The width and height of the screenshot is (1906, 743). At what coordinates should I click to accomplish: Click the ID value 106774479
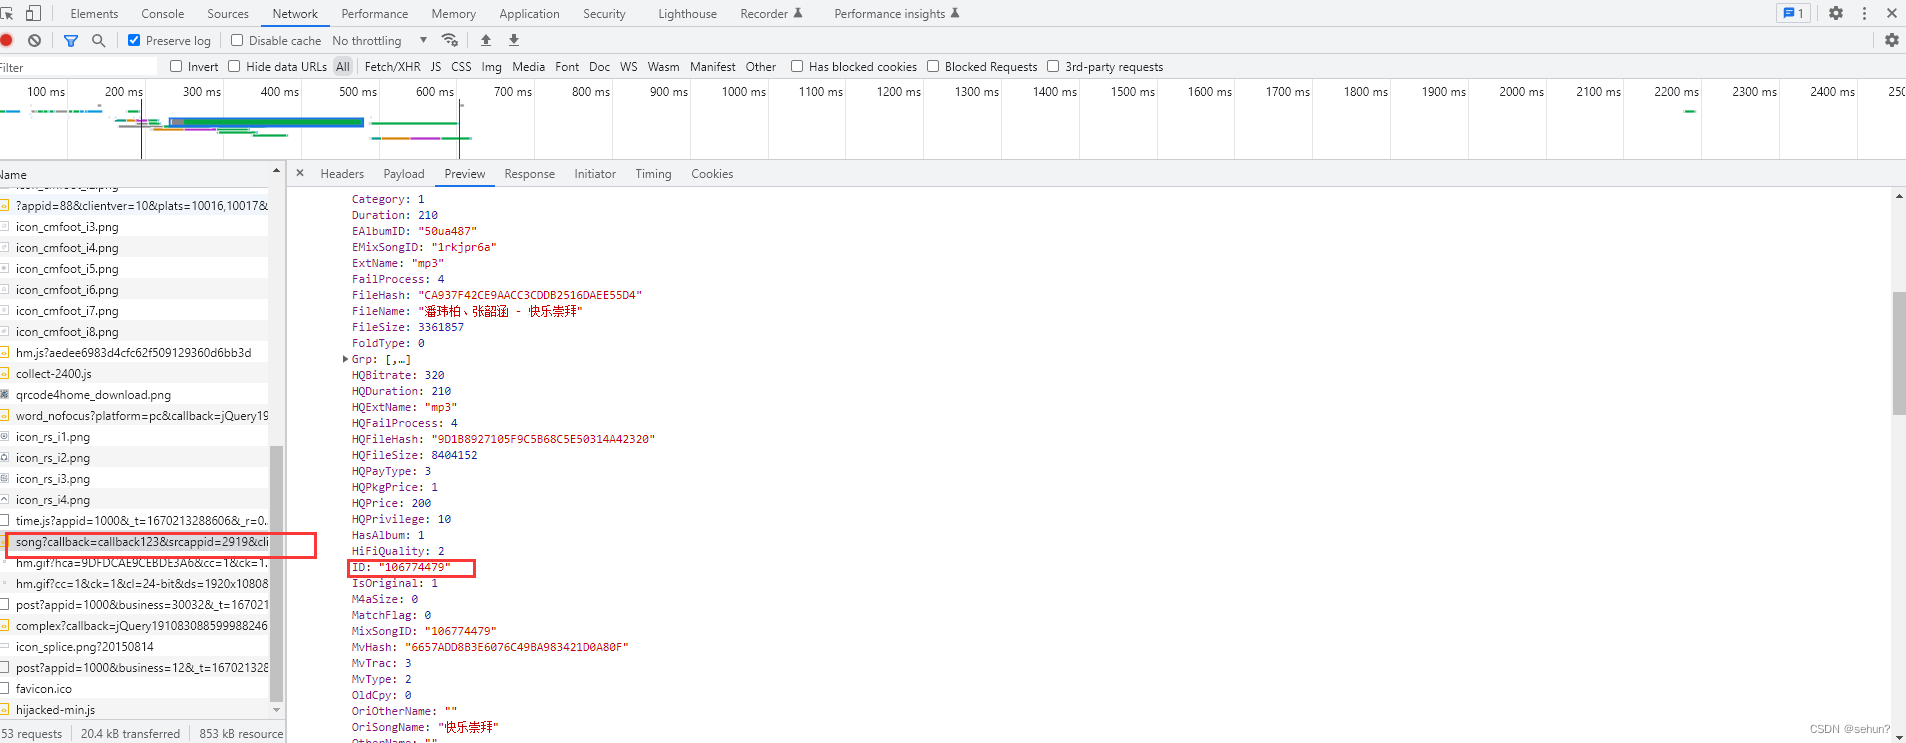click(x=414, y=567)
